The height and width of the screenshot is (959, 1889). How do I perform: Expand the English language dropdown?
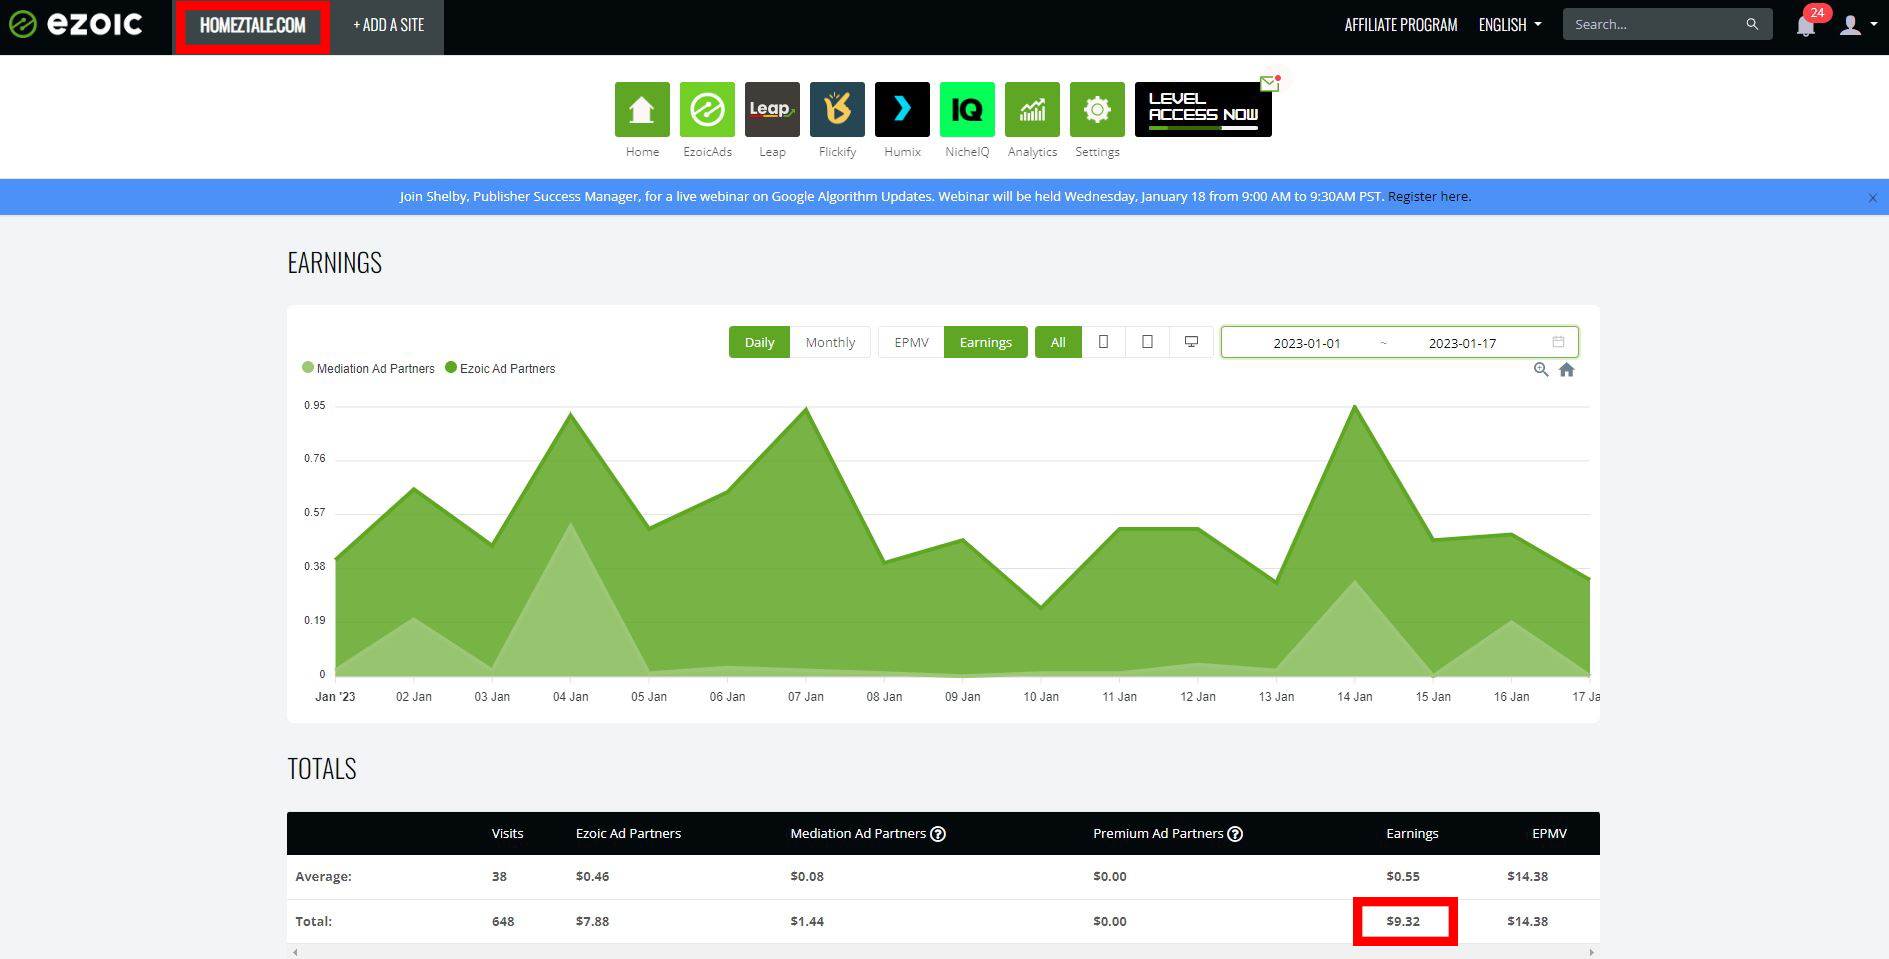coord(1510,25)
